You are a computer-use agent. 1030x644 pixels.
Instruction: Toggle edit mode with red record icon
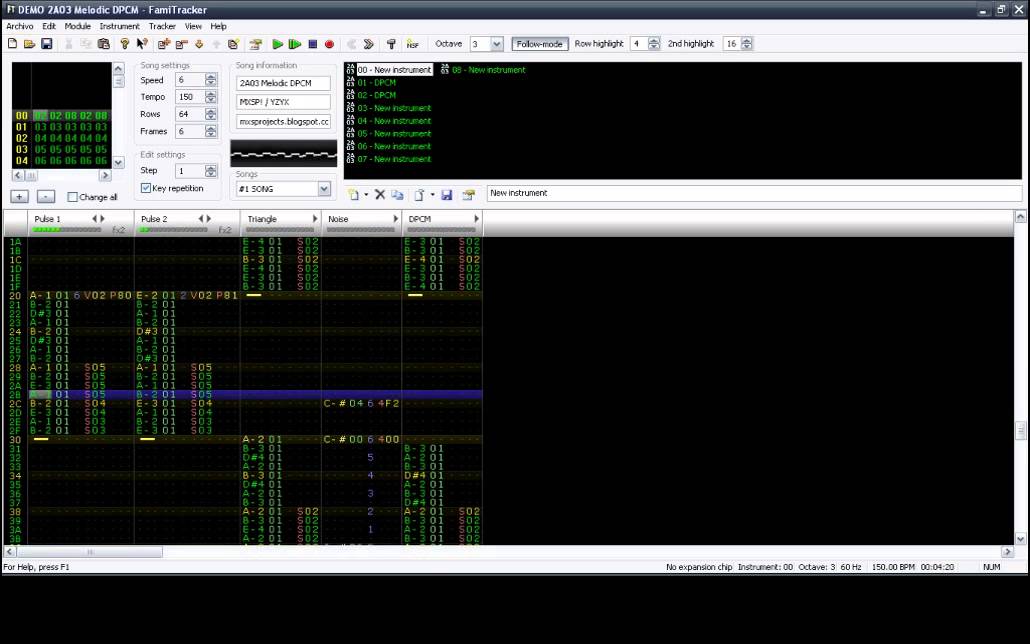click(330, 44)
